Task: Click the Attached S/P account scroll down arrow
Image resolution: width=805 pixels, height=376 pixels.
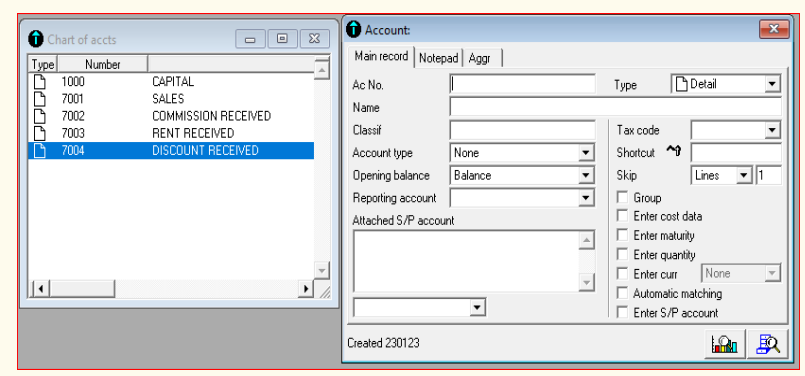Action: 587,282
